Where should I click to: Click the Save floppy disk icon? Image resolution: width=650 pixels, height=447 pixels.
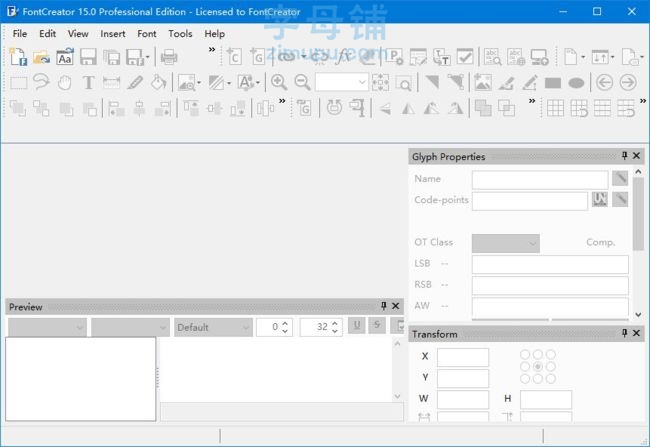point(88,57)
